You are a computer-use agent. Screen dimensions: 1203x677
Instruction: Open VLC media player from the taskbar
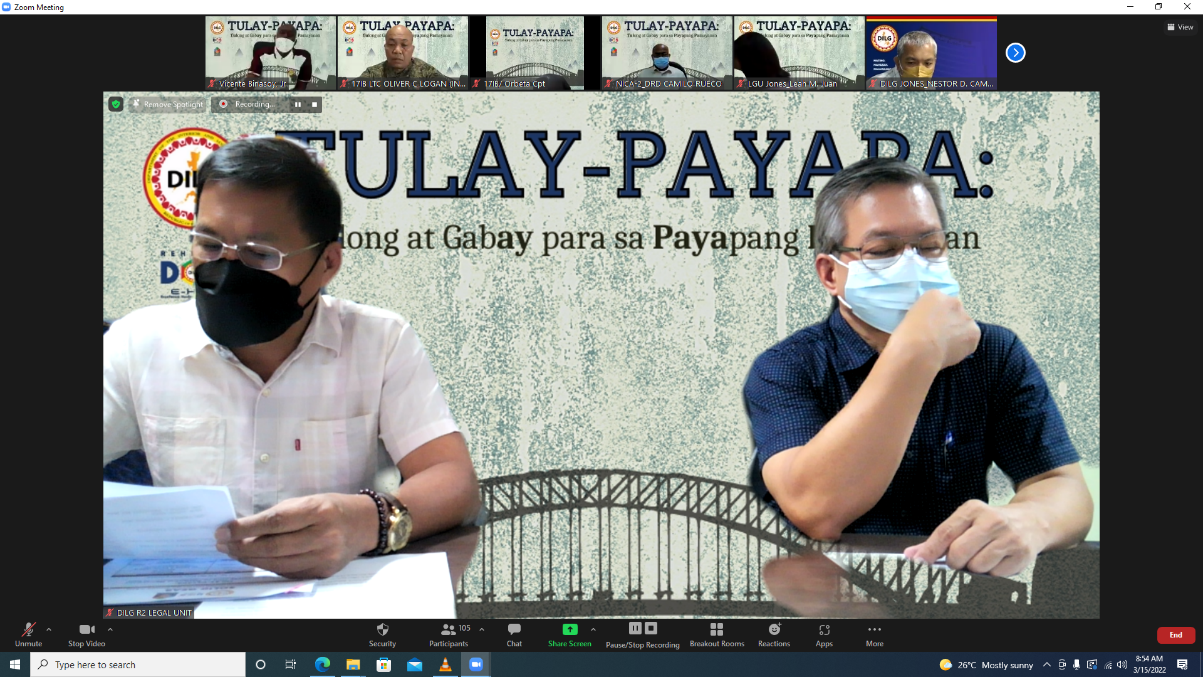(445, 664)
